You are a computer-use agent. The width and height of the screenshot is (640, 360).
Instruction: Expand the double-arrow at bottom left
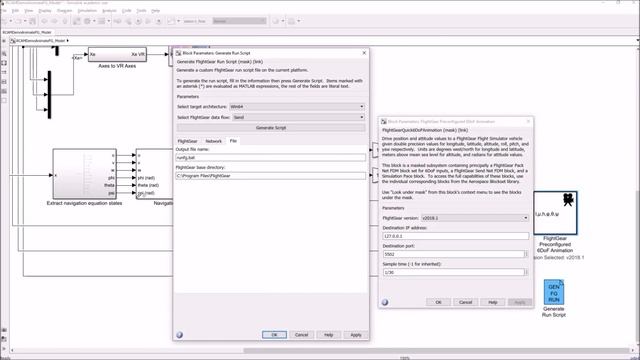[4, 349]
